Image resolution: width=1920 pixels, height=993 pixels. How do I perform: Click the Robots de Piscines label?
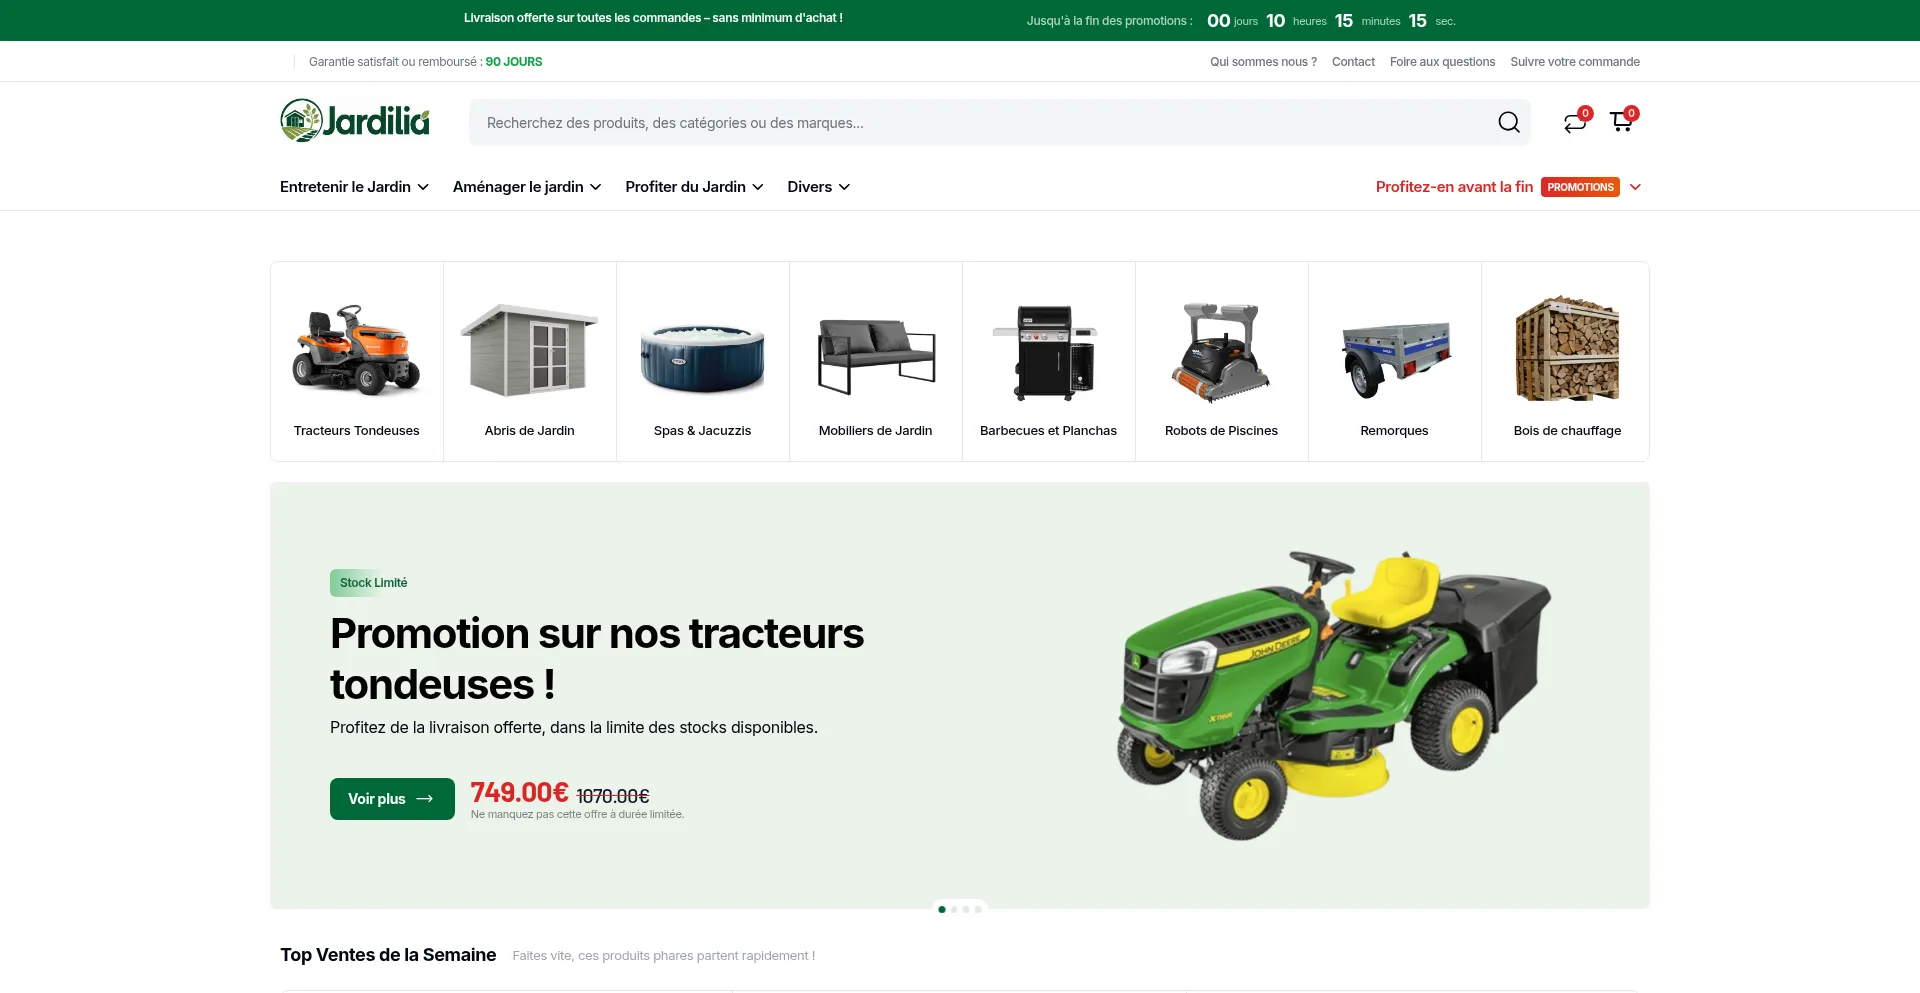pos(1222,431)
